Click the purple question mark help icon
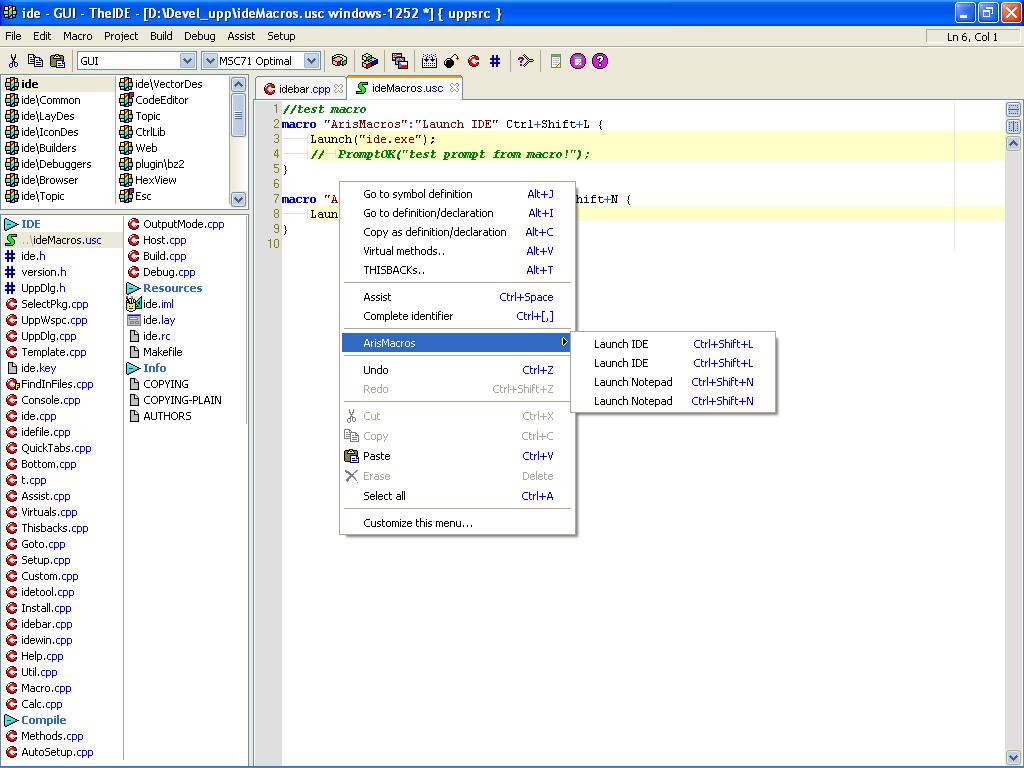Image resolution: width=1024 pixels, height=768 pixels. (x=600, y=61)
